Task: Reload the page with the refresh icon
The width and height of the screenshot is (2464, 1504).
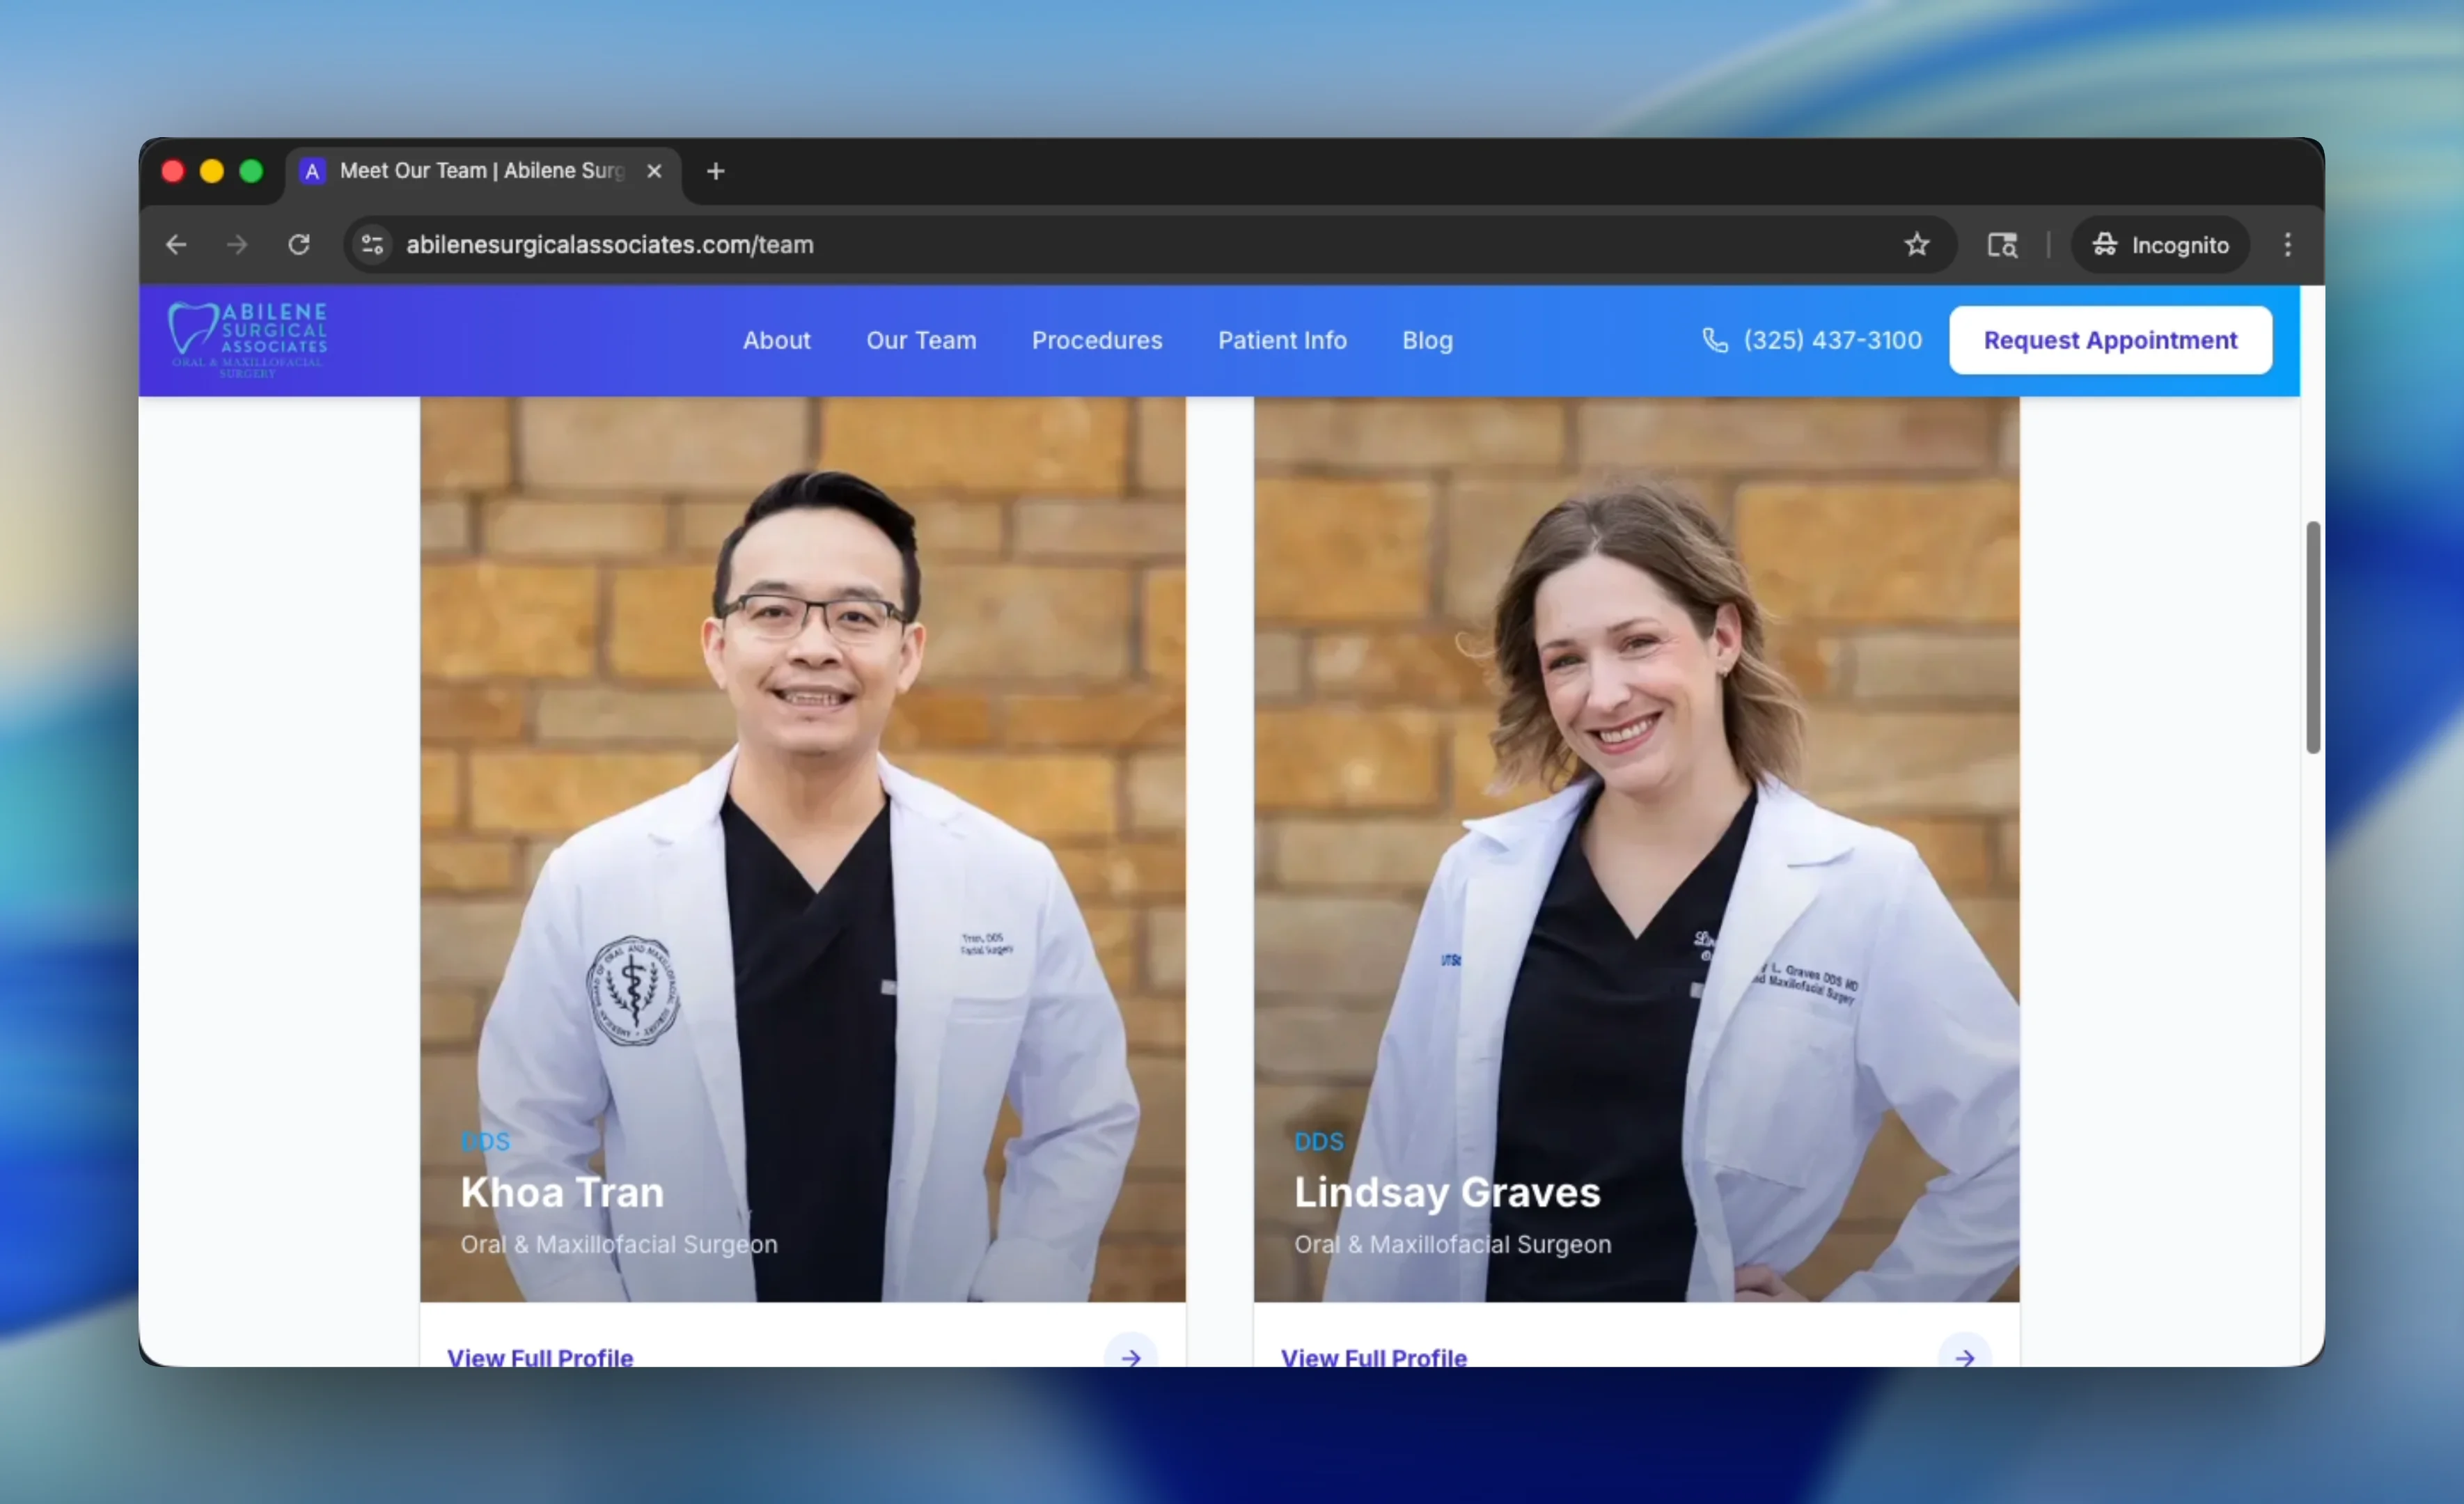Action: [x=299, y=244]
